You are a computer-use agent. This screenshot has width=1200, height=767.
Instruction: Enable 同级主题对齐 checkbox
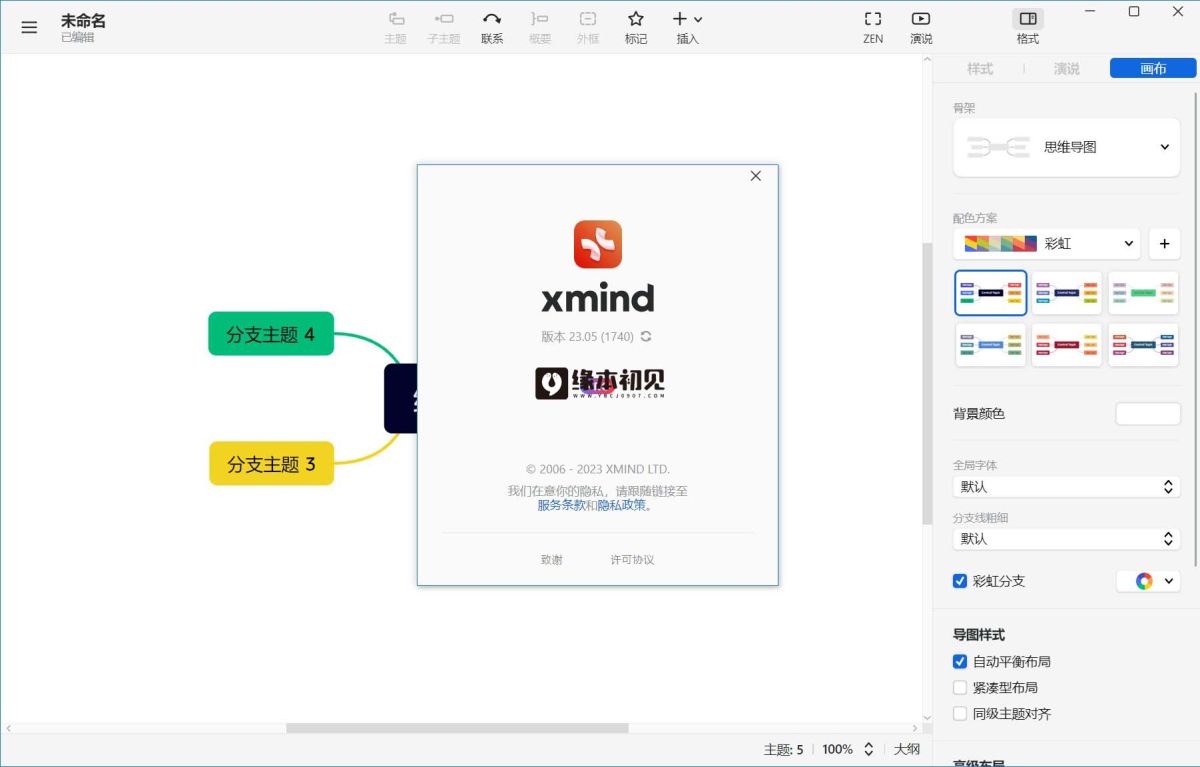[x=960, y=714]
